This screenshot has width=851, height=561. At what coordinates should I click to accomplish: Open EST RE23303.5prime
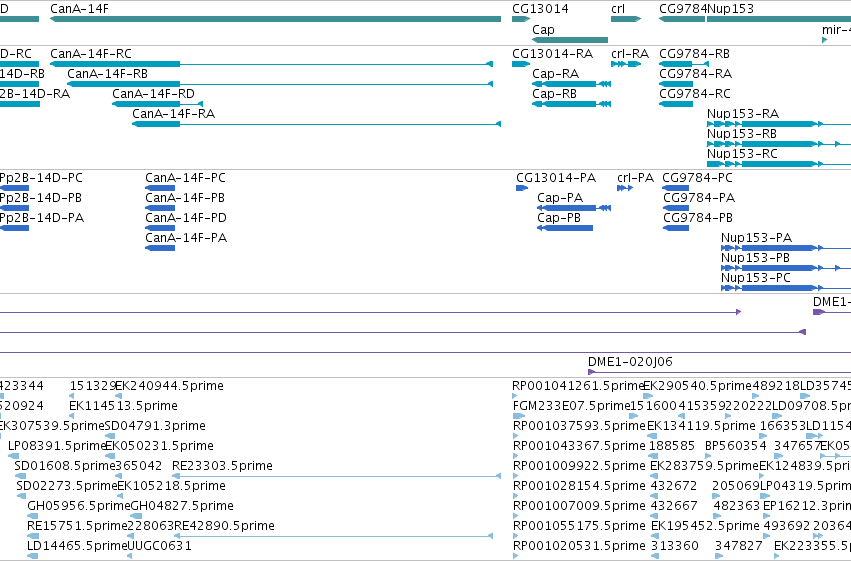tap(222, 466)
